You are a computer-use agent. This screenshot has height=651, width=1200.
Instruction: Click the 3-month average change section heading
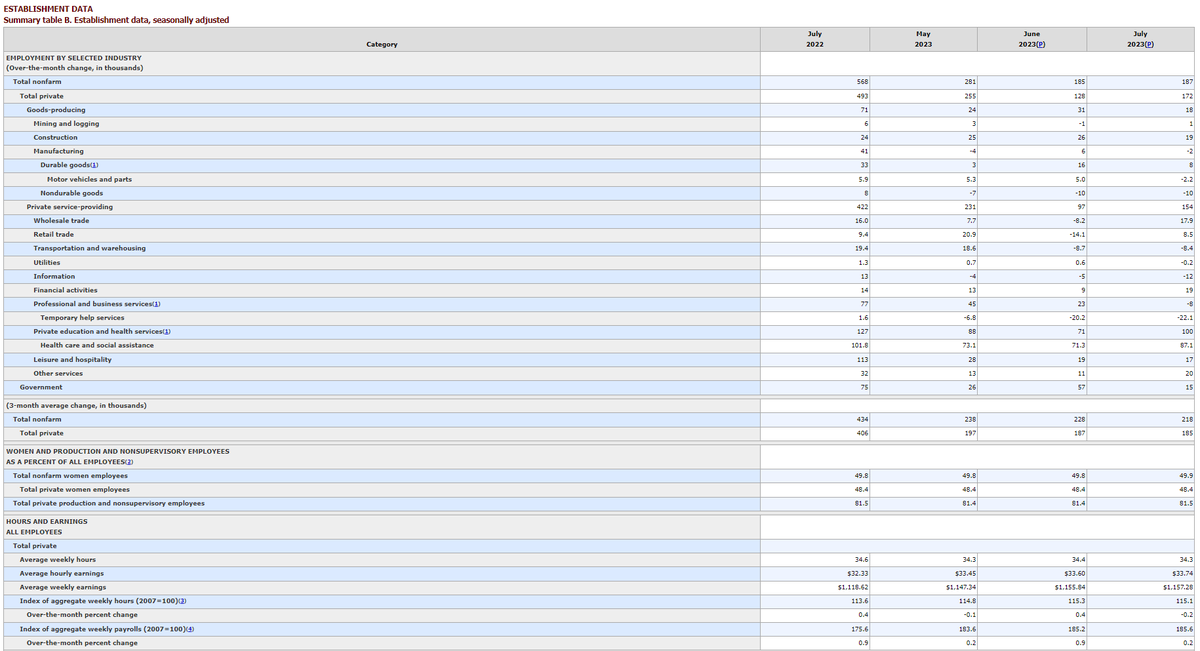coord(76,406)
